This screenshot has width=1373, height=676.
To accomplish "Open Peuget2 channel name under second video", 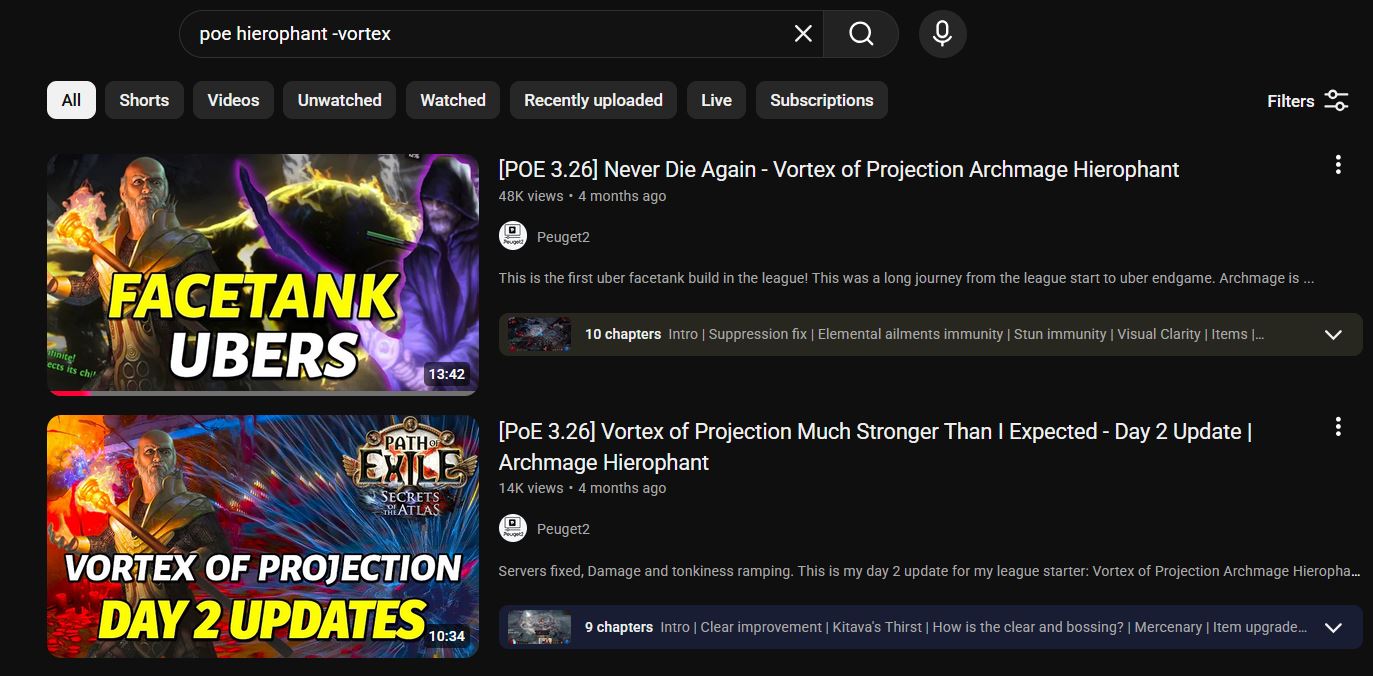I will point(563,529).
